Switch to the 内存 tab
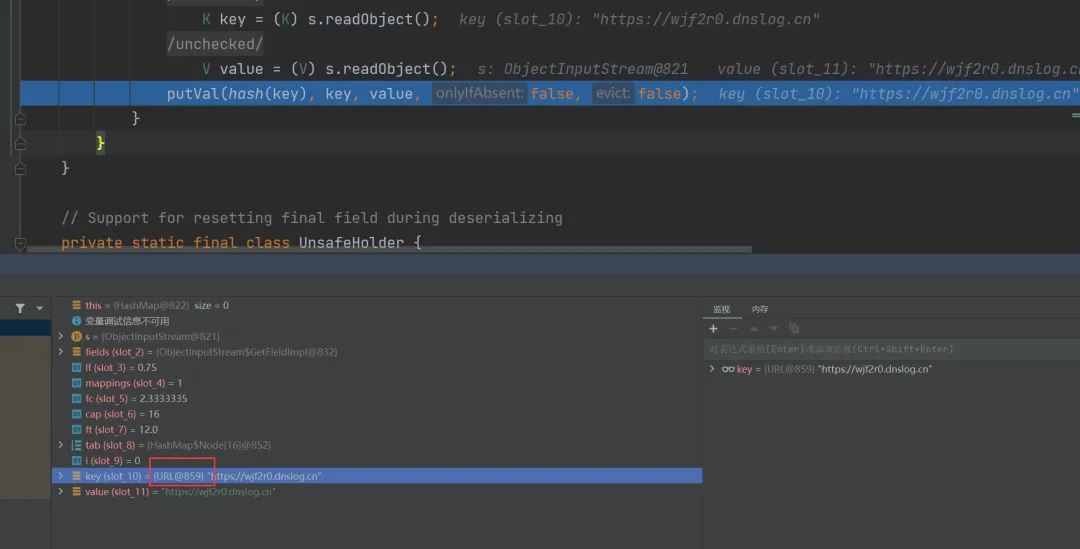 760,309
